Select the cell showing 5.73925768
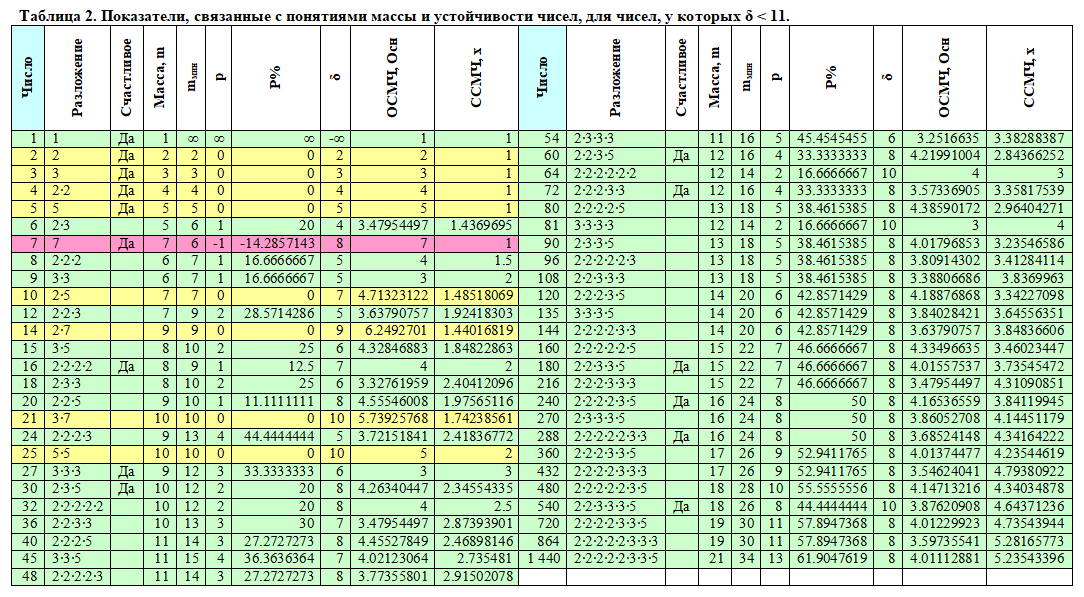This screenshot has width=1084, height=597. (x=393, y=419)
